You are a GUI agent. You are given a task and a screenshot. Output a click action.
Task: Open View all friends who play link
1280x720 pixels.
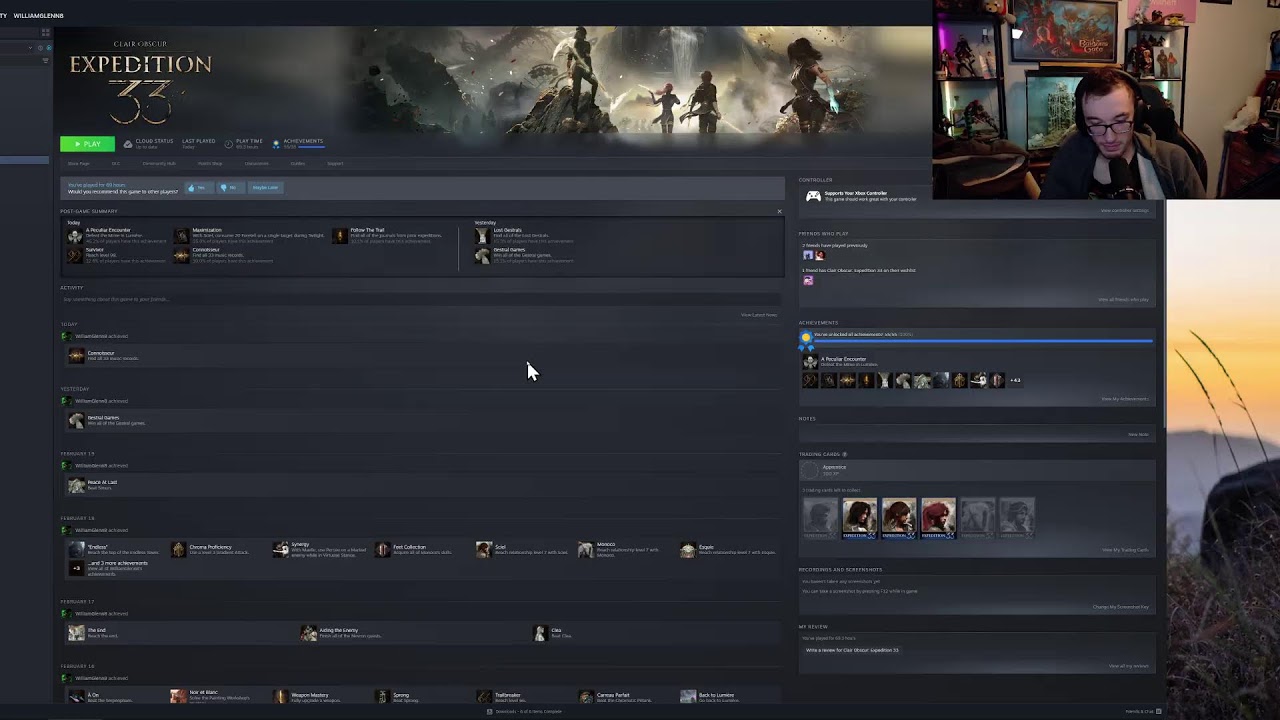point(1123,300)
